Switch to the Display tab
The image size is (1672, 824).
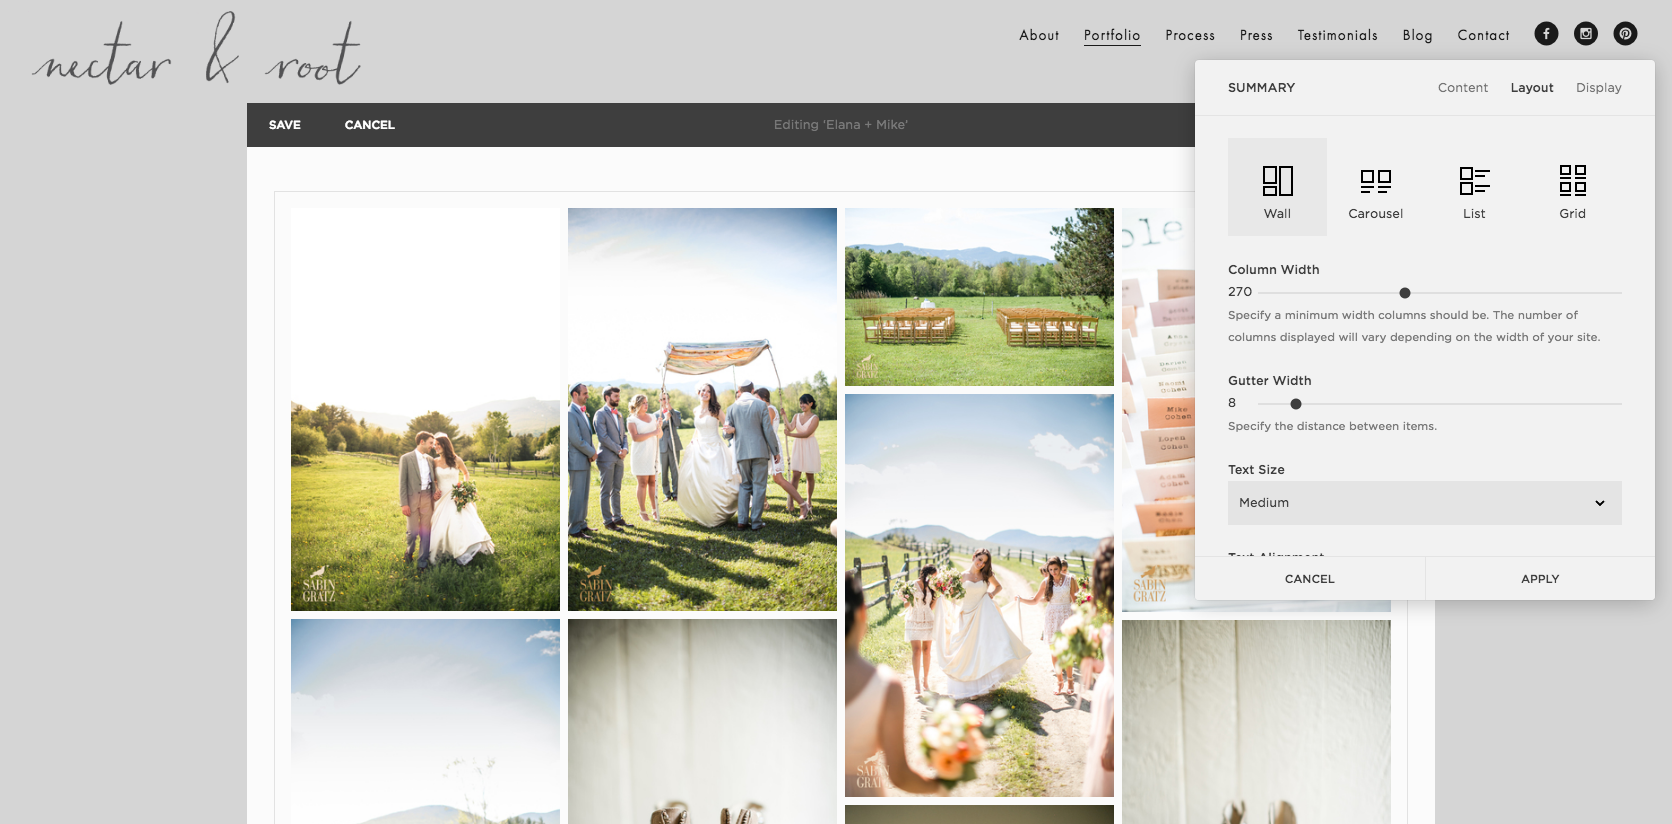click(x=1599, y=88)
